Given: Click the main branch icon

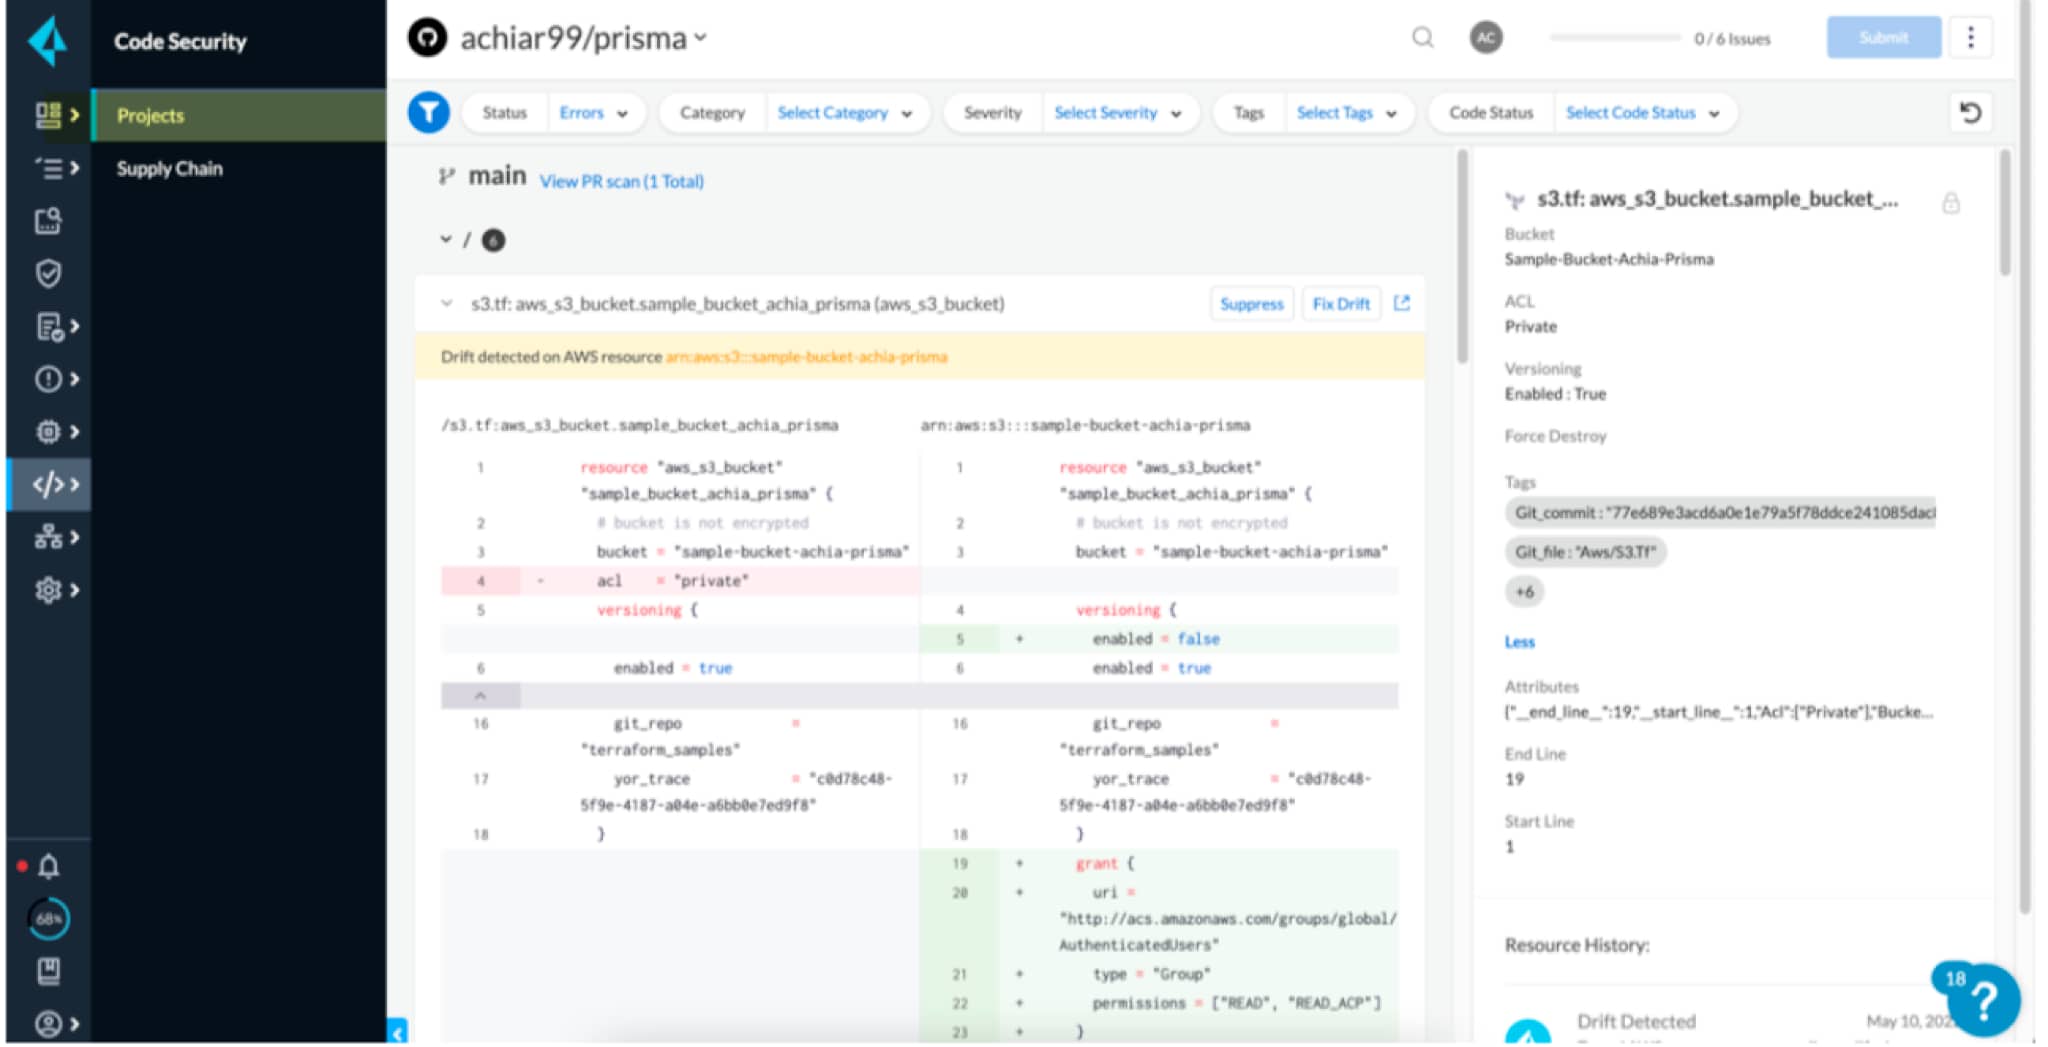Looking at the screenshot, I should 446,177.
